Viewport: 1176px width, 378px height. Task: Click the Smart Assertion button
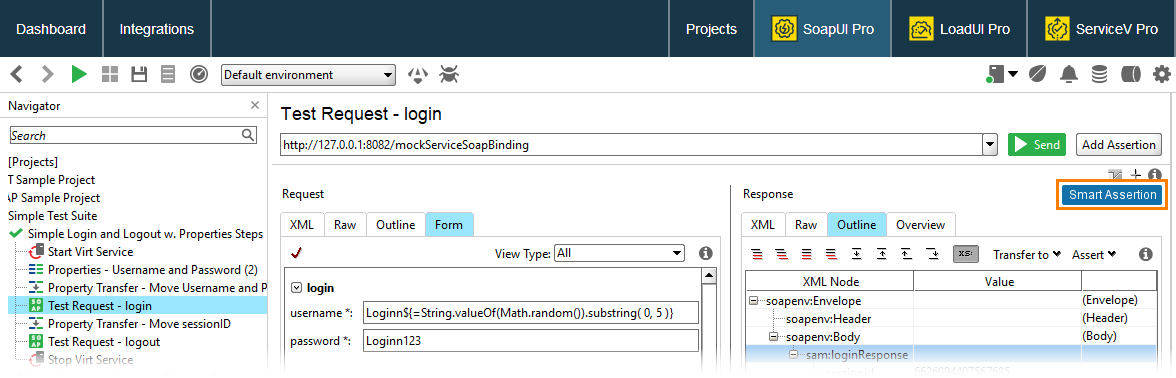tap(1113, 195)
